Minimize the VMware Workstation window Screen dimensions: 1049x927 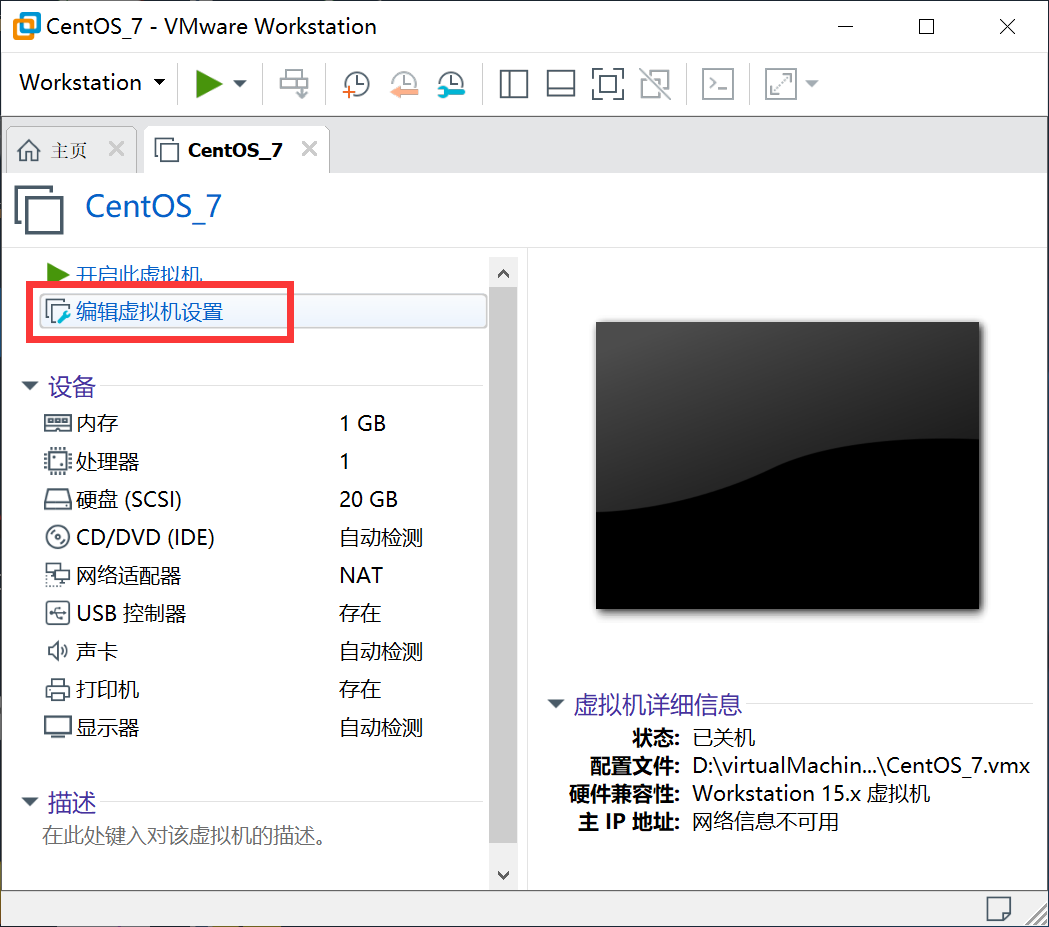point(846,27)
